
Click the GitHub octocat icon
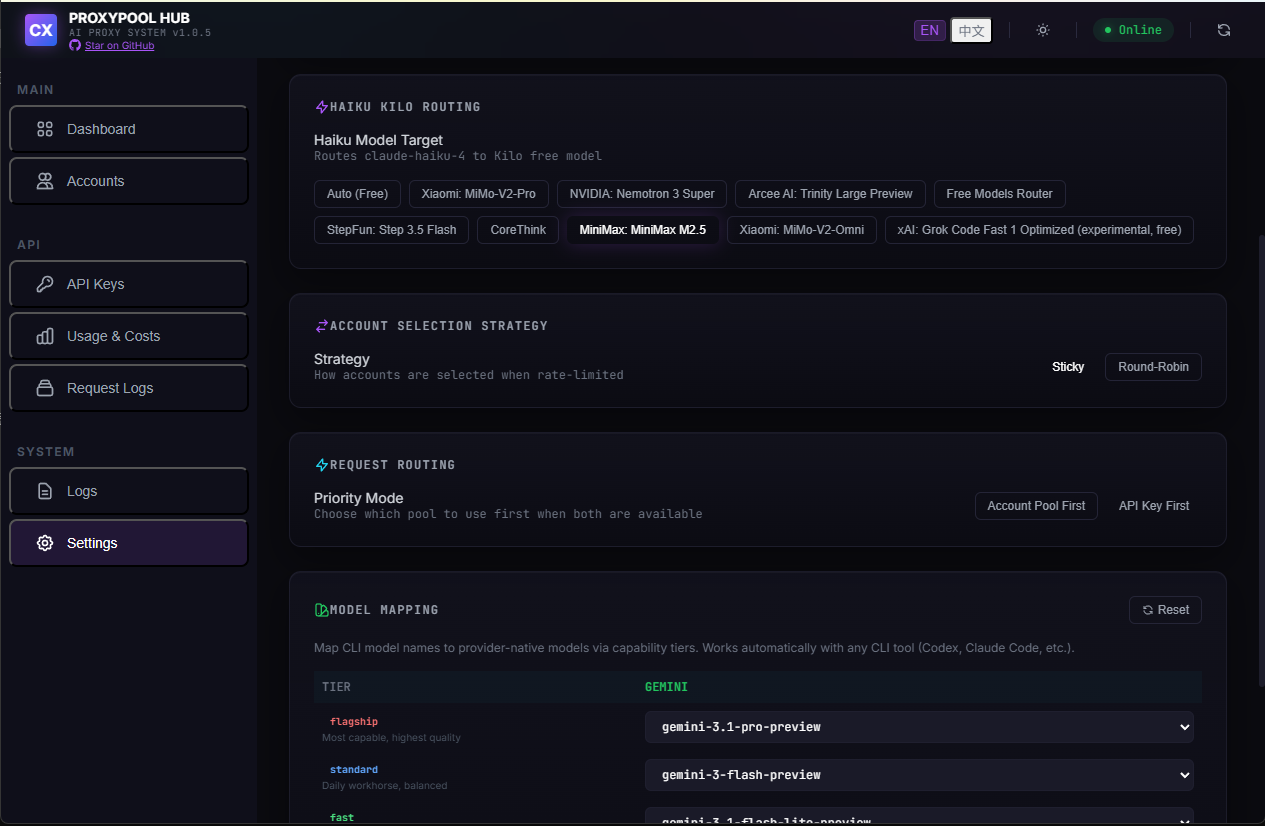[x=75, y=46]
